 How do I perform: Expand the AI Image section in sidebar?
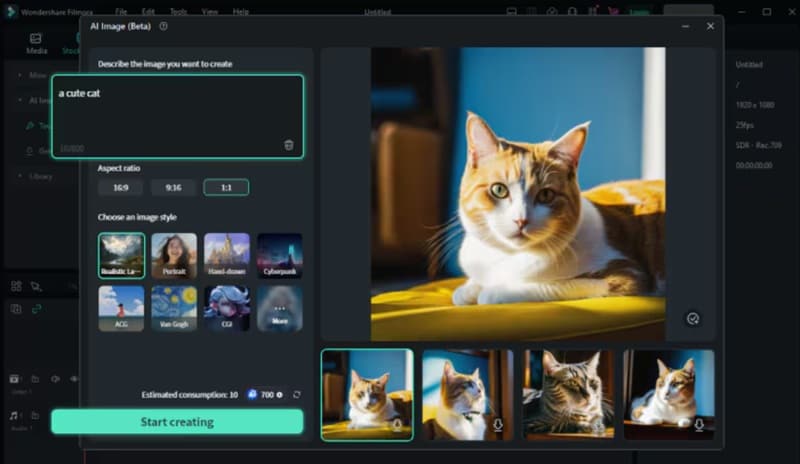(20, 100)
